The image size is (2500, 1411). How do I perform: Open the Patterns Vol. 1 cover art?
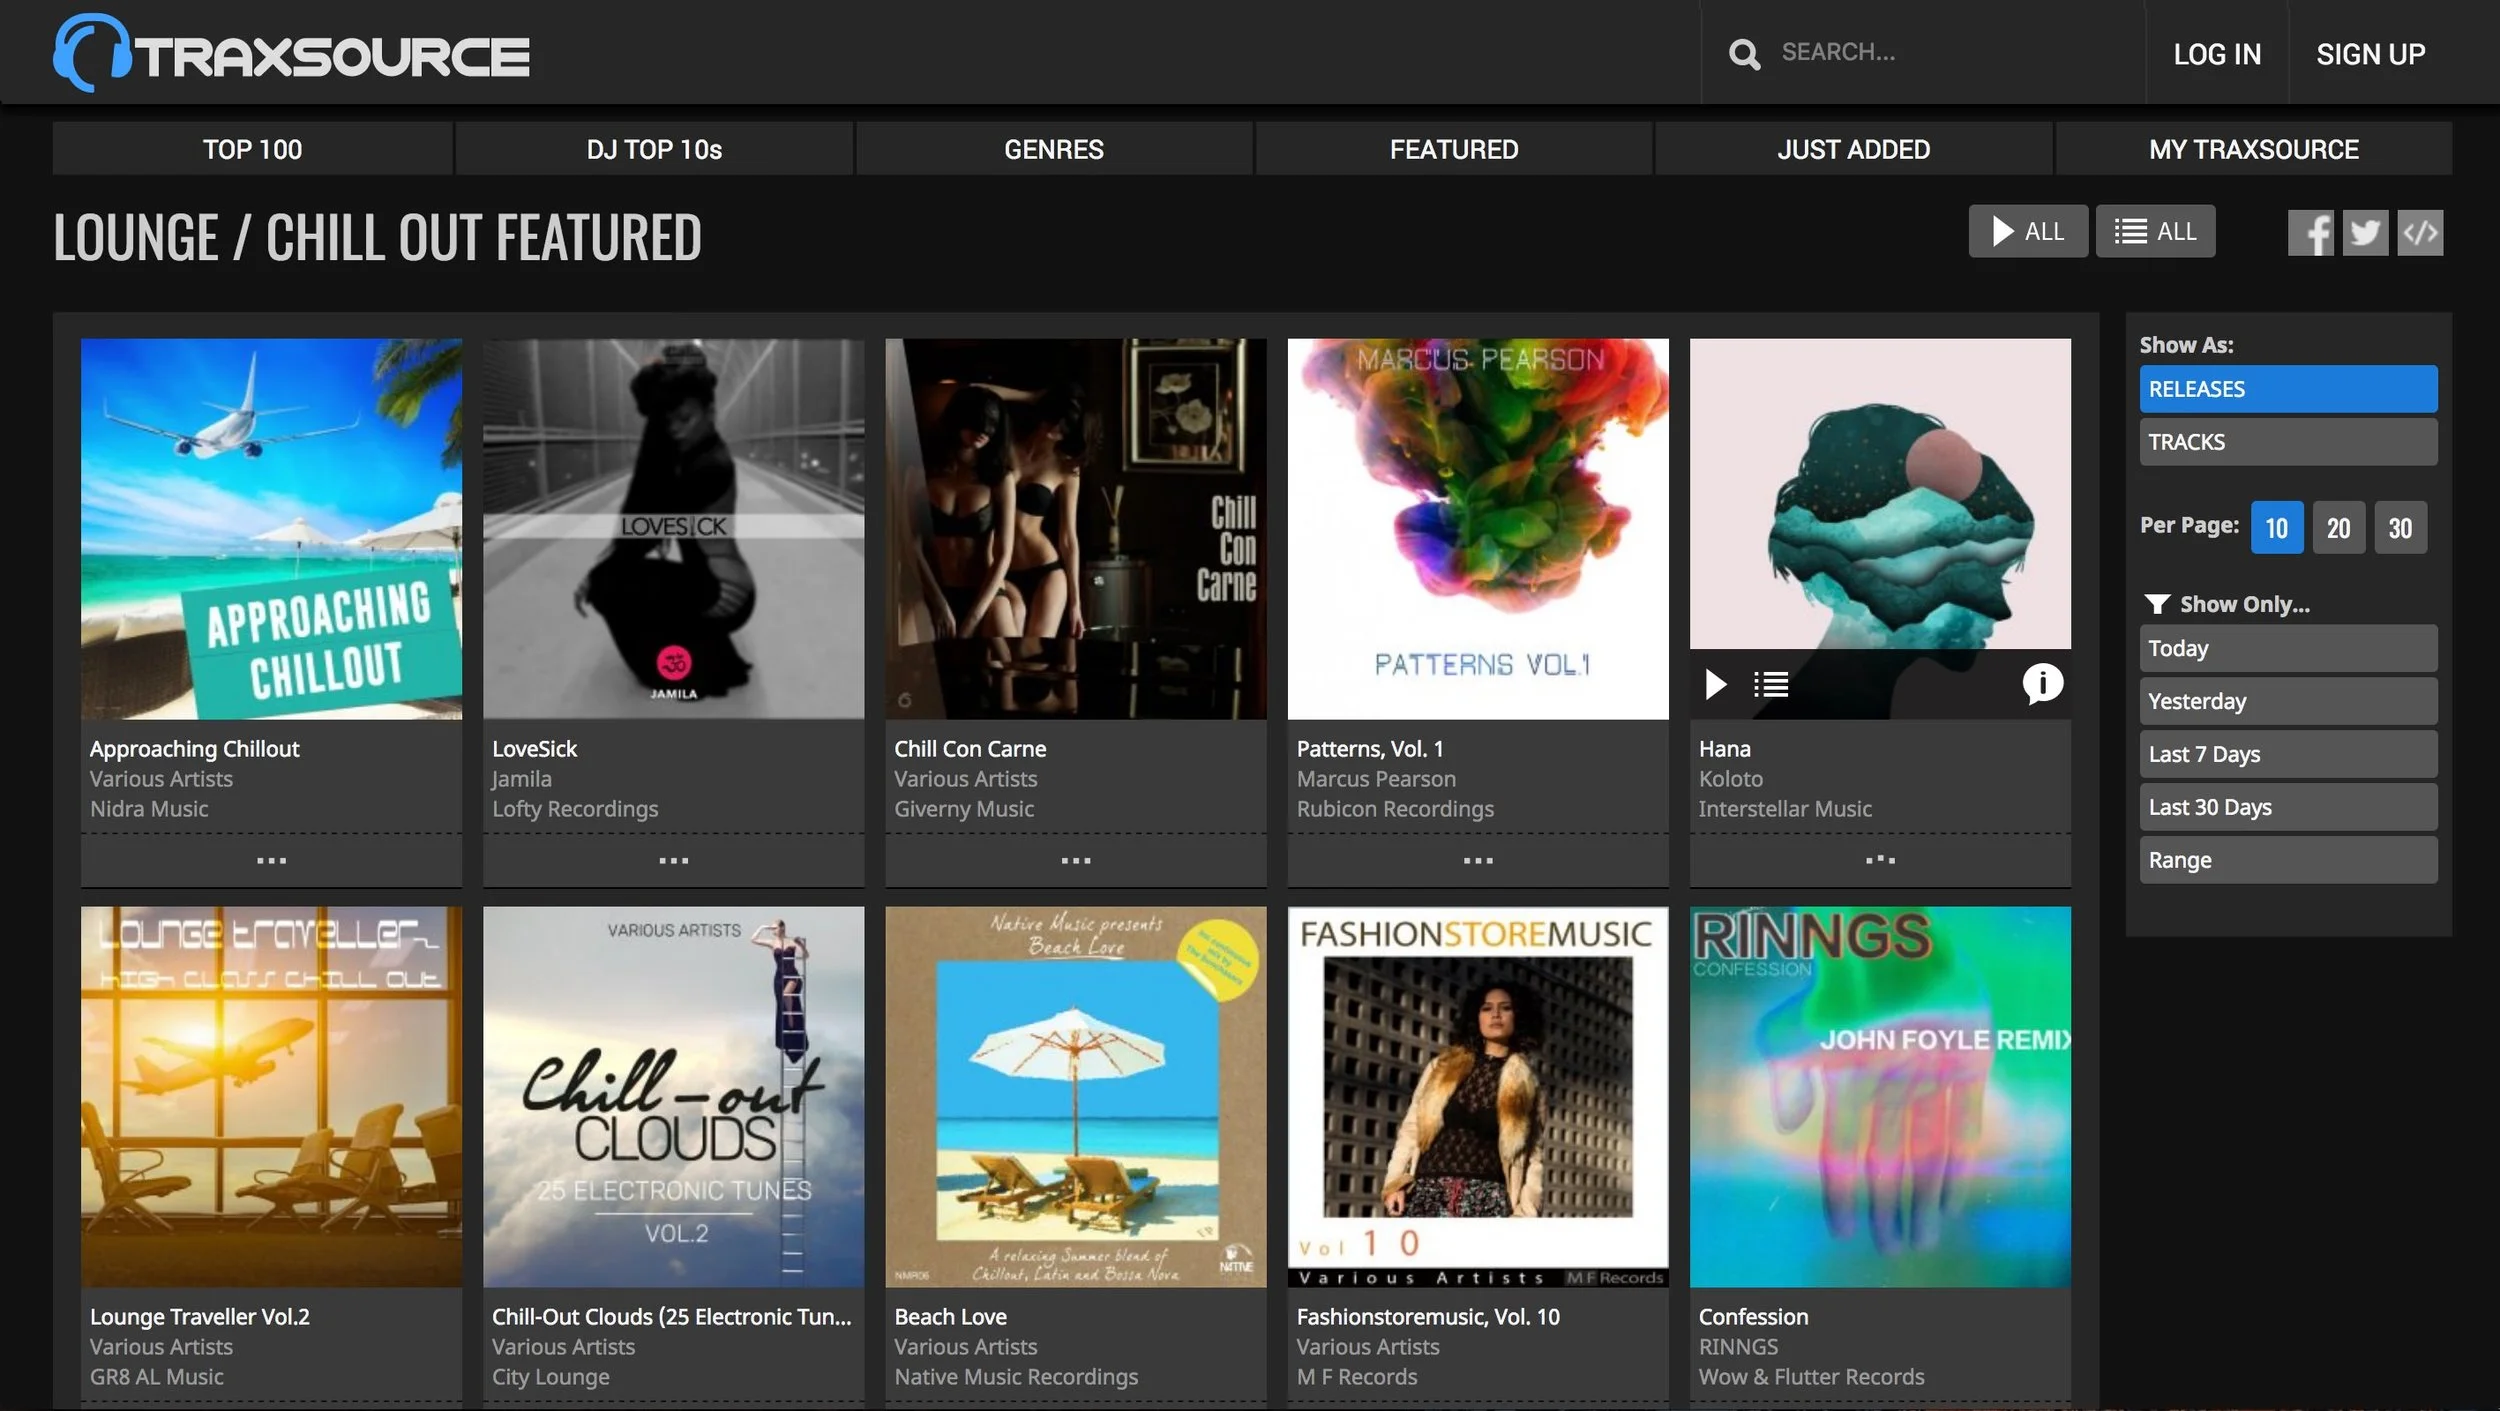point(1478,529)
